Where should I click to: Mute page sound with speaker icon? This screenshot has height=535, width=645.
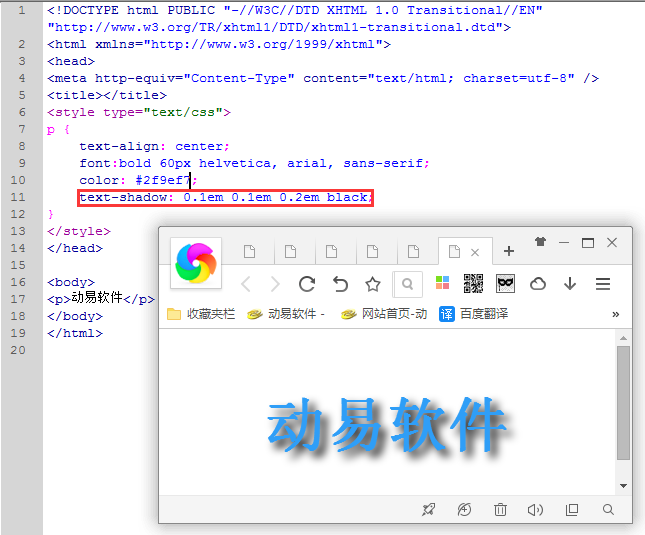click(535, 510)
